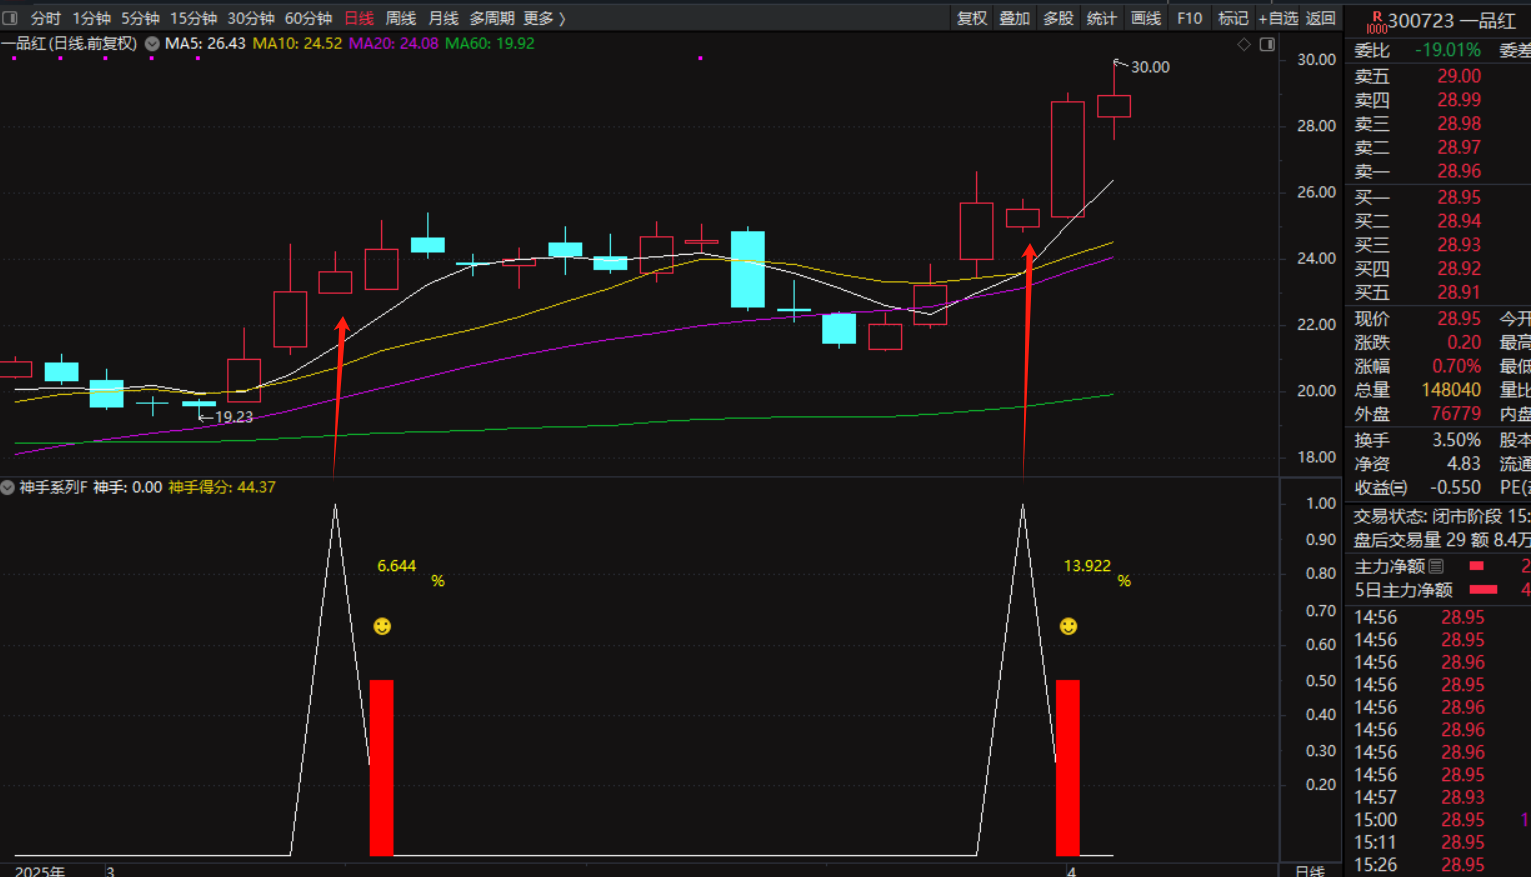
Task: Expand the 神手系列F indicator dropdown
Action: (8, 487)
